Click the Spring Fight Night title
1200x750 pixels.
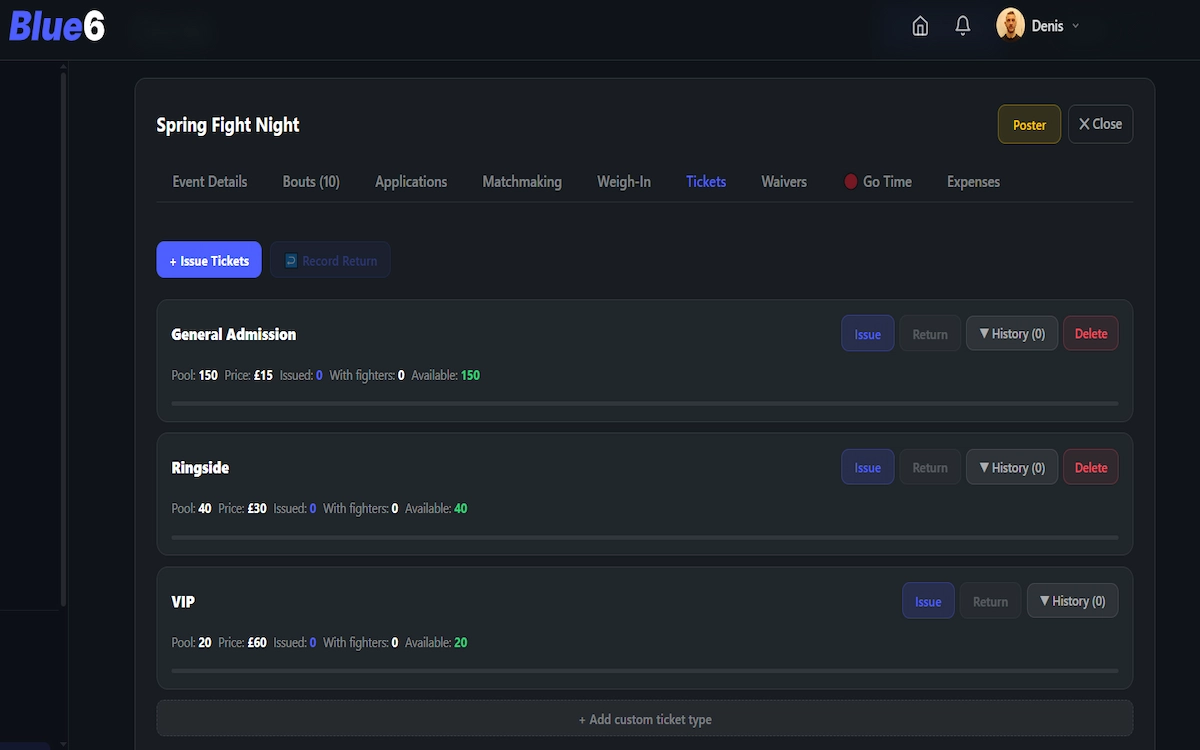pos(228,125)
